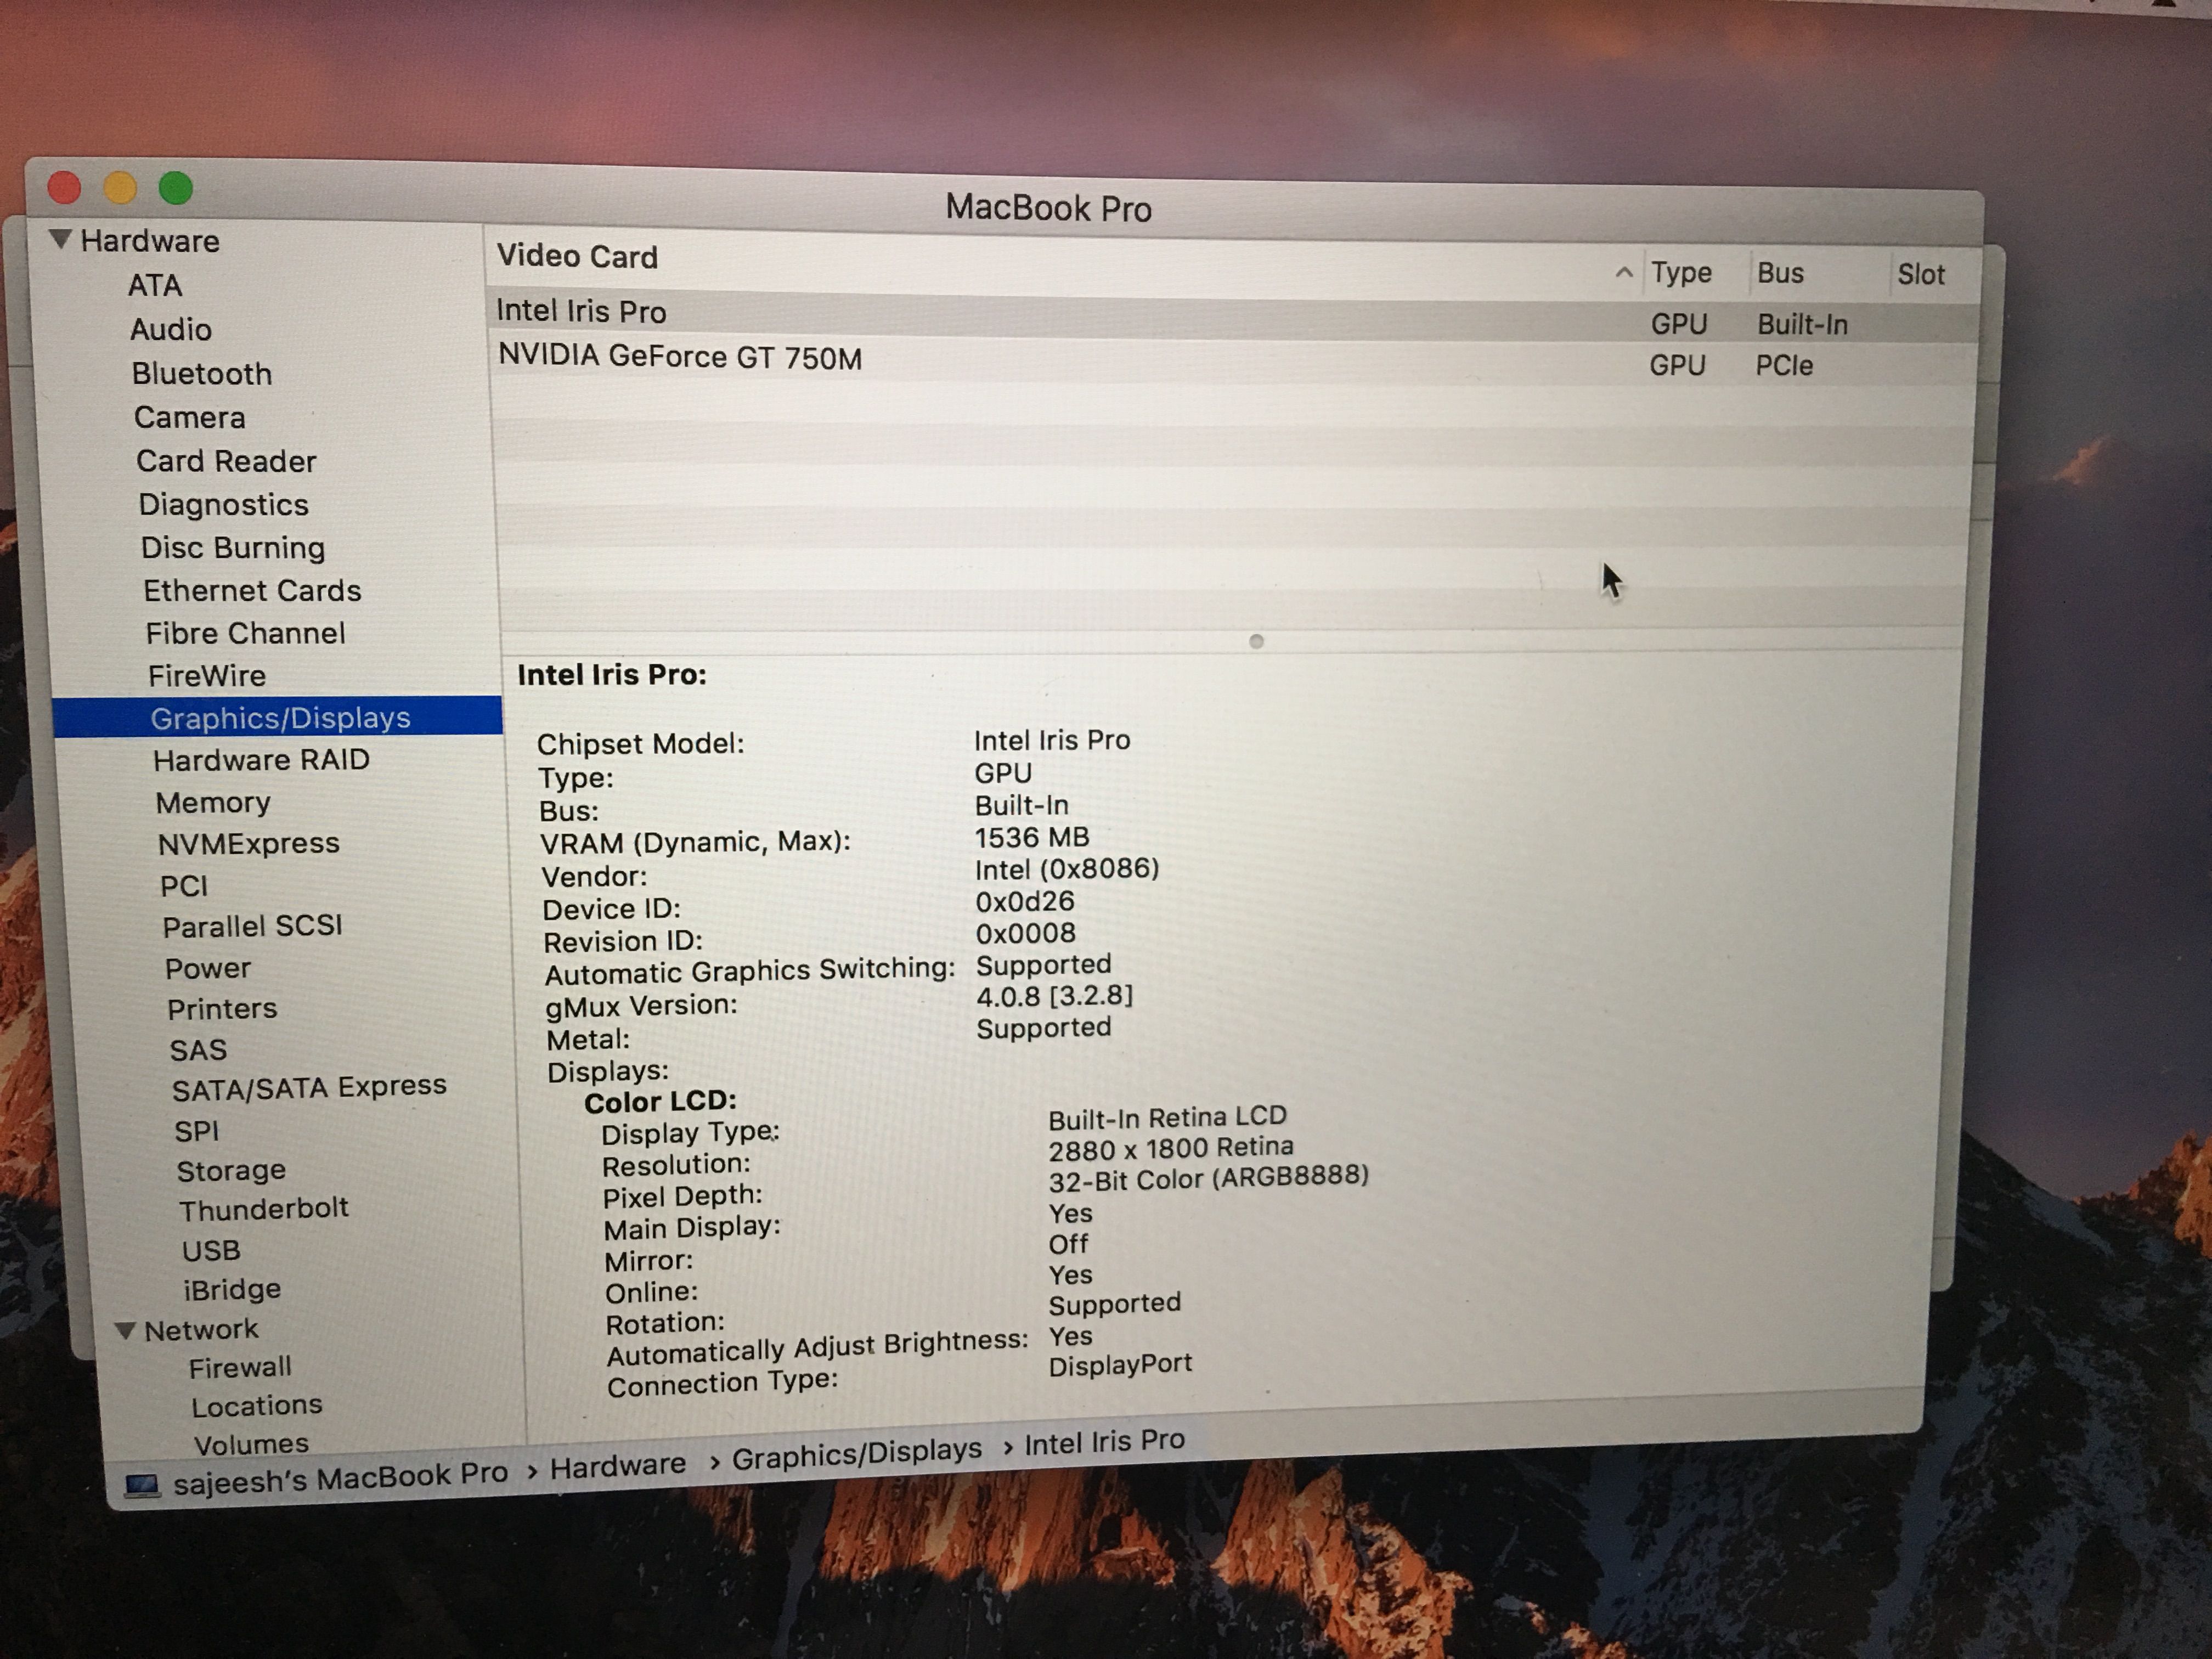
Task: Select Locations under Network
Action: [x=257, y=1406]
